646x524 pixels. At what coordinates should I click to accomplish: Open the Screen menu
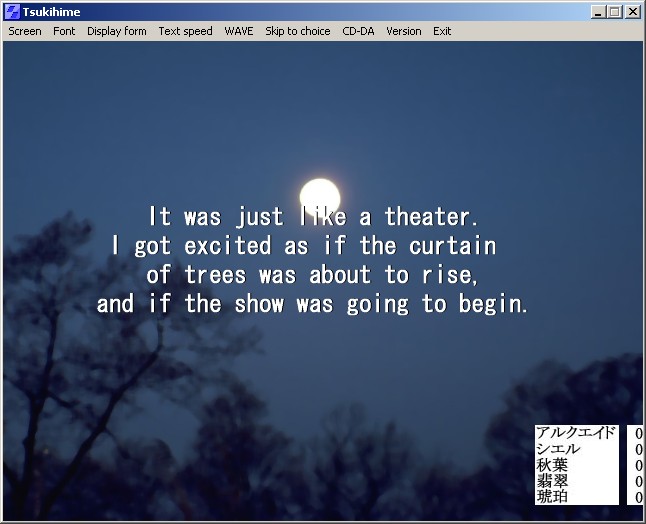point(25,31)
